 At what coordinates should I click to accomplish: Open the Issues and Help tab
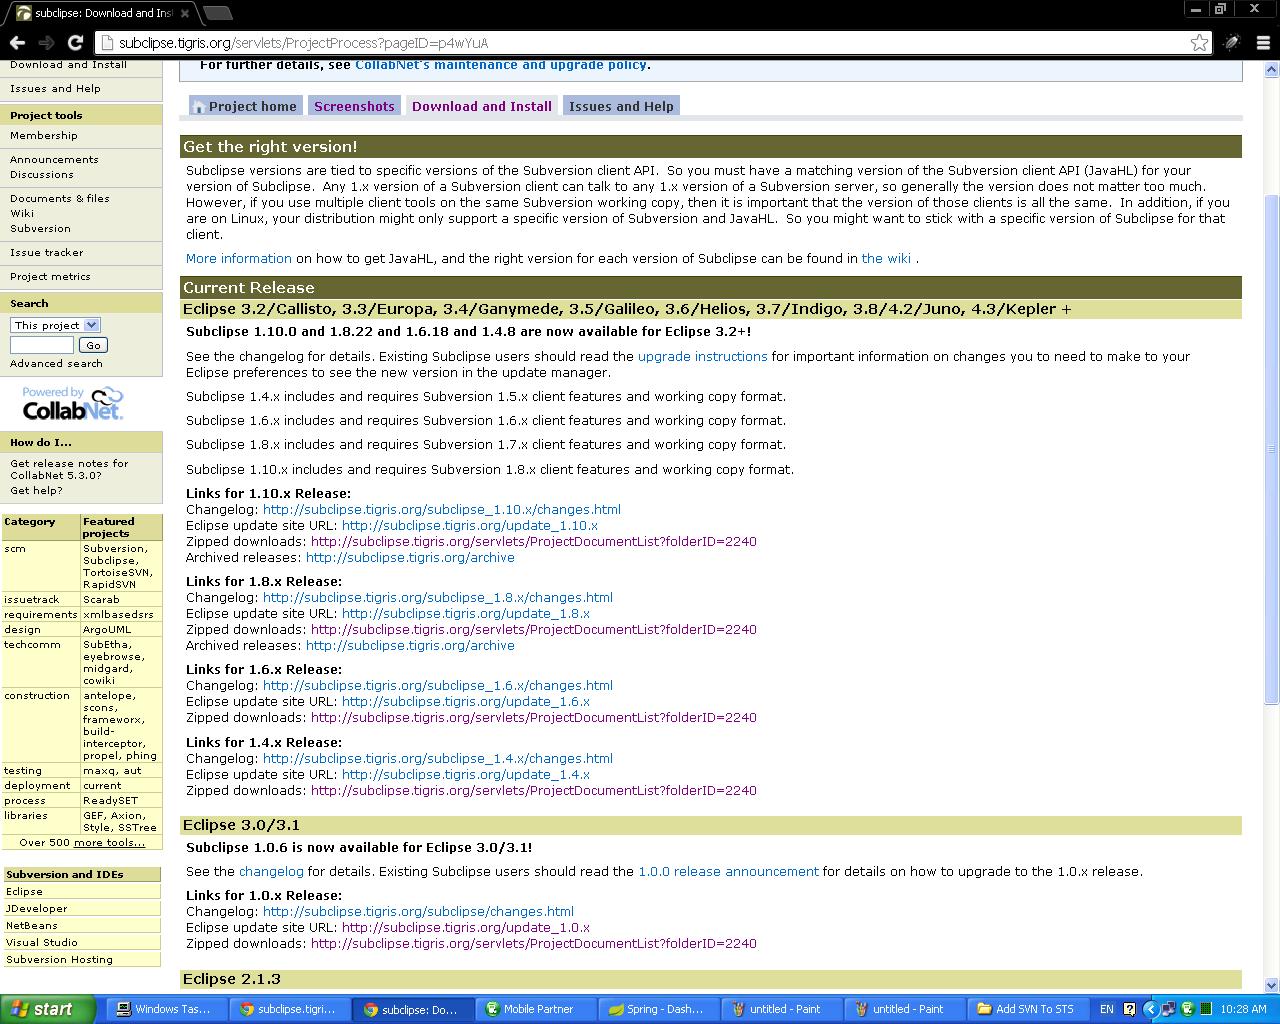point(621,106)
